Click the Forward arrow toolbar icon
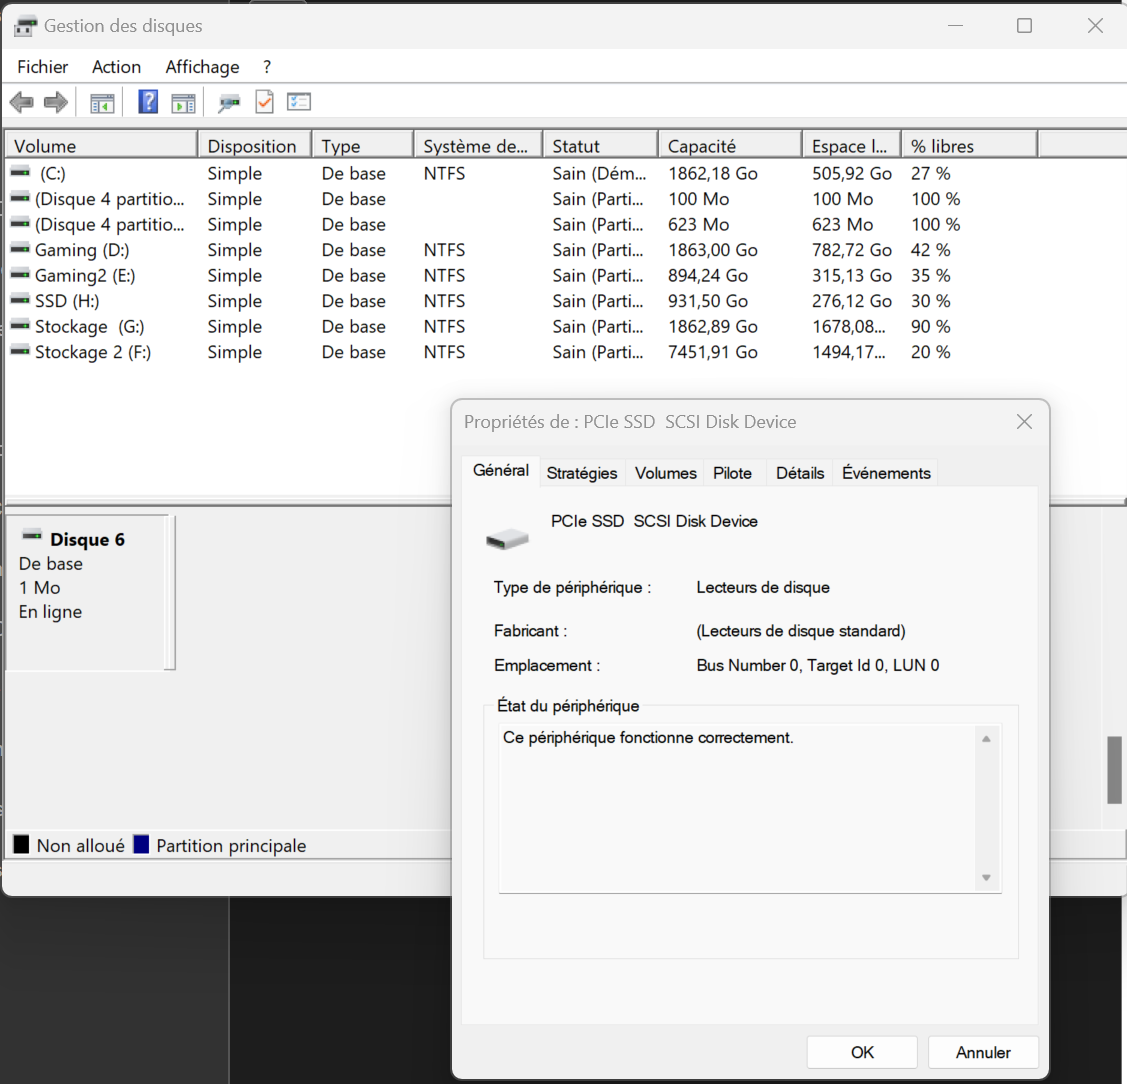Image resolution: width=1127 pixels, height=1084 pixels. 56,102
